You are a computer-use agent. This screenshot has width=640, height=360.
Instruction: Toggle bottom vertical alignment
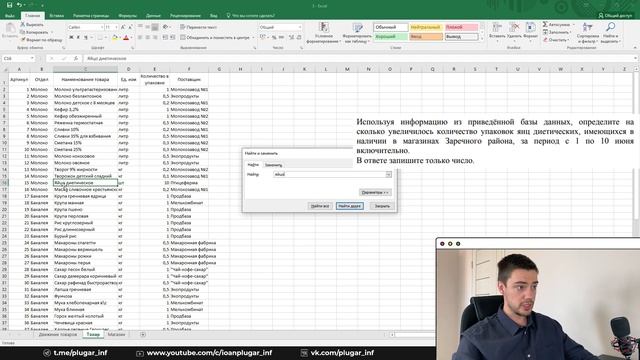click(155, 27)
